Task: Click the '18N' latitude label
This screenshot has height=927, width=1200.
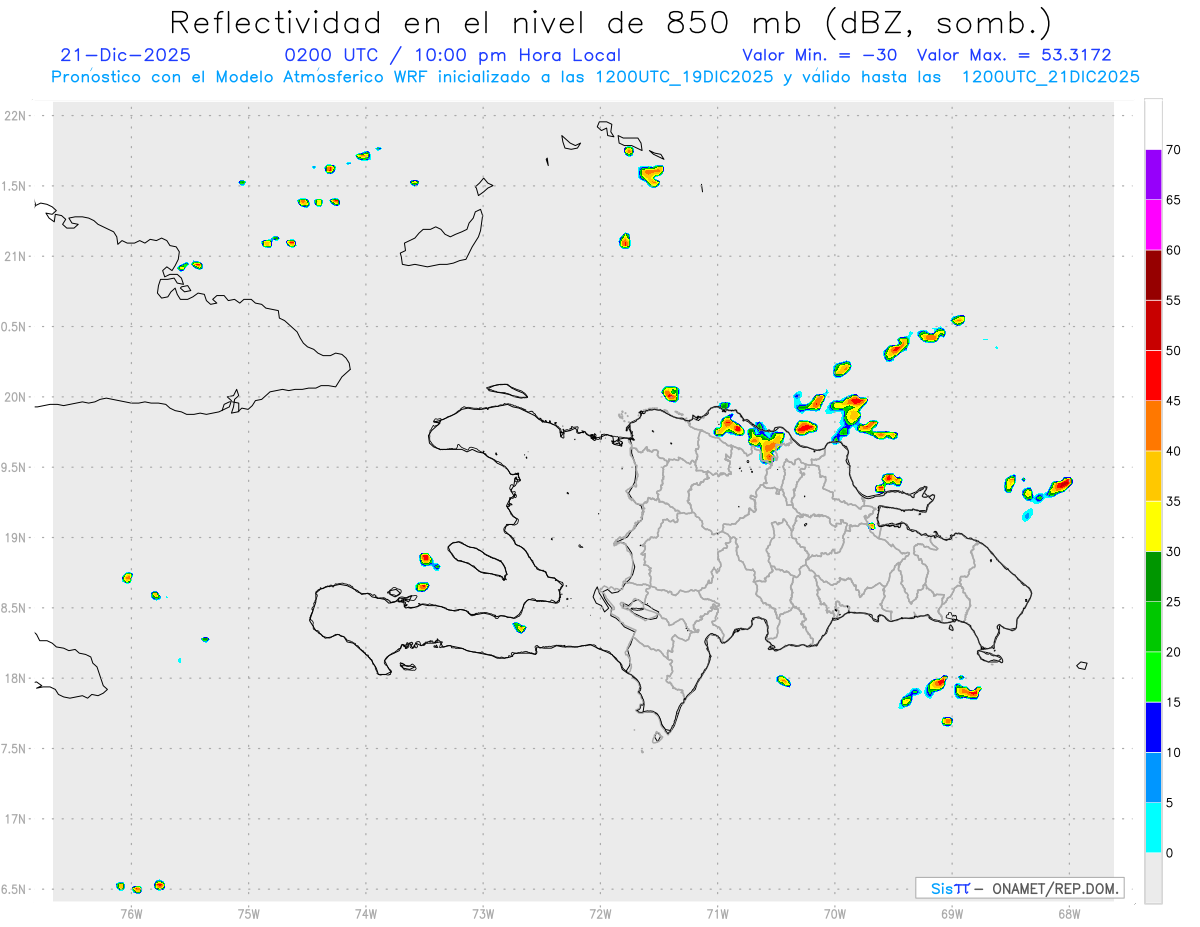Action: (x=17, y=678)
